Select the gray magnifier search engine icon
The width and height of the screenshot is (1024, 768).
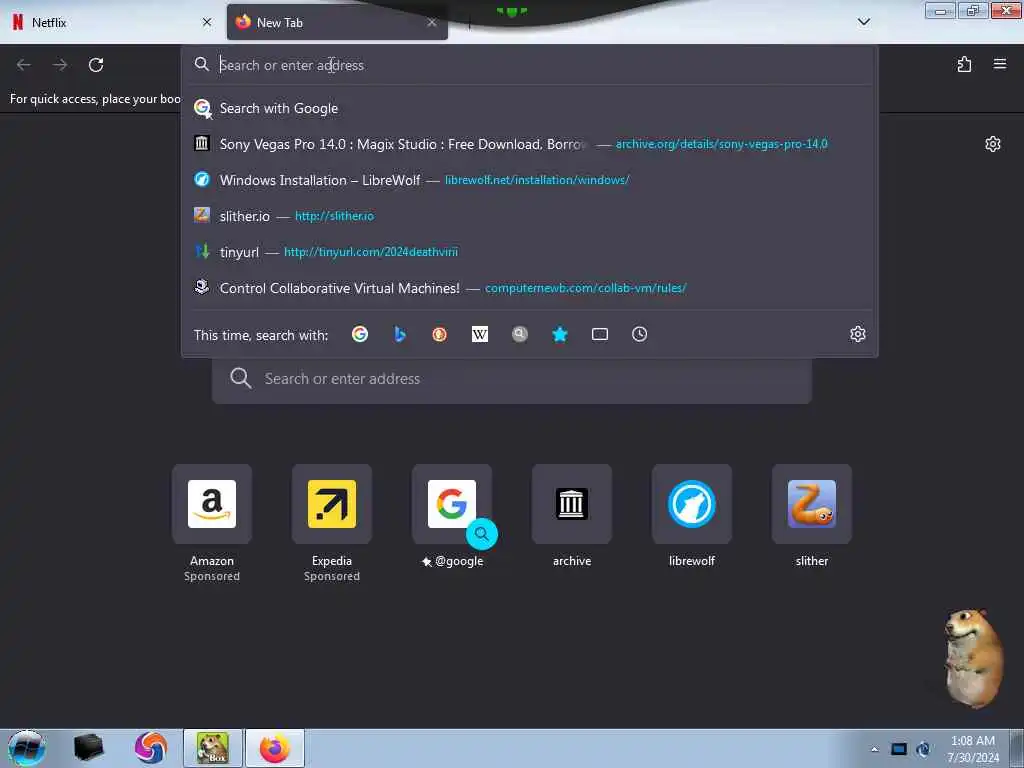(520, 334)
